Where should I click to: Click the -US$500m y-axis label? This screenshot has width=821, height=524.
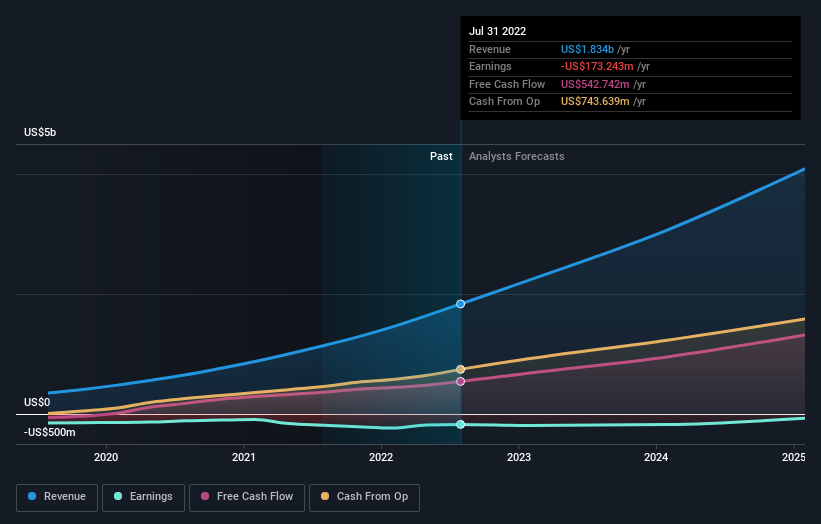point(49,432)
